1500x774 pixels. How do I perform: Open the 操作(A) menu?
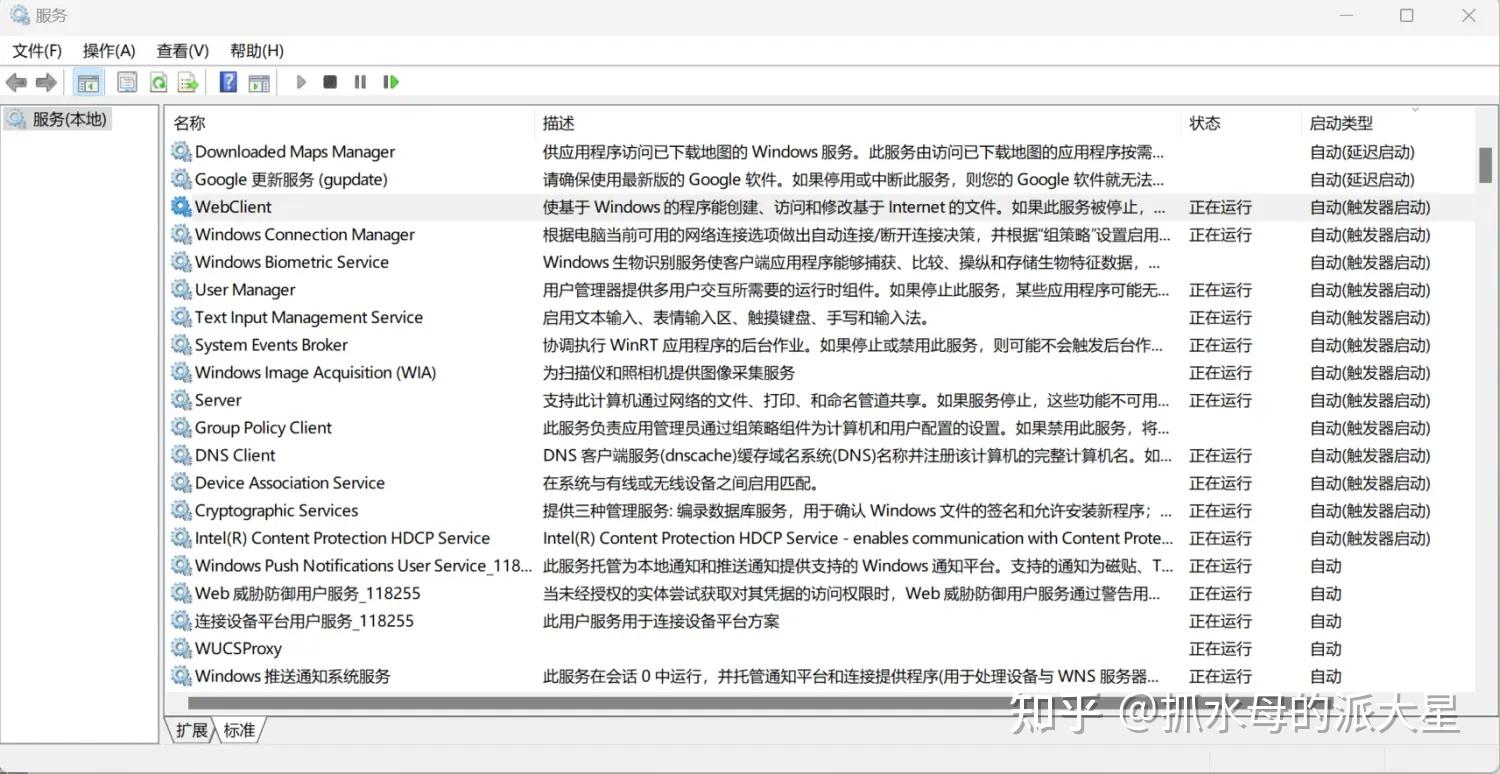108,50
